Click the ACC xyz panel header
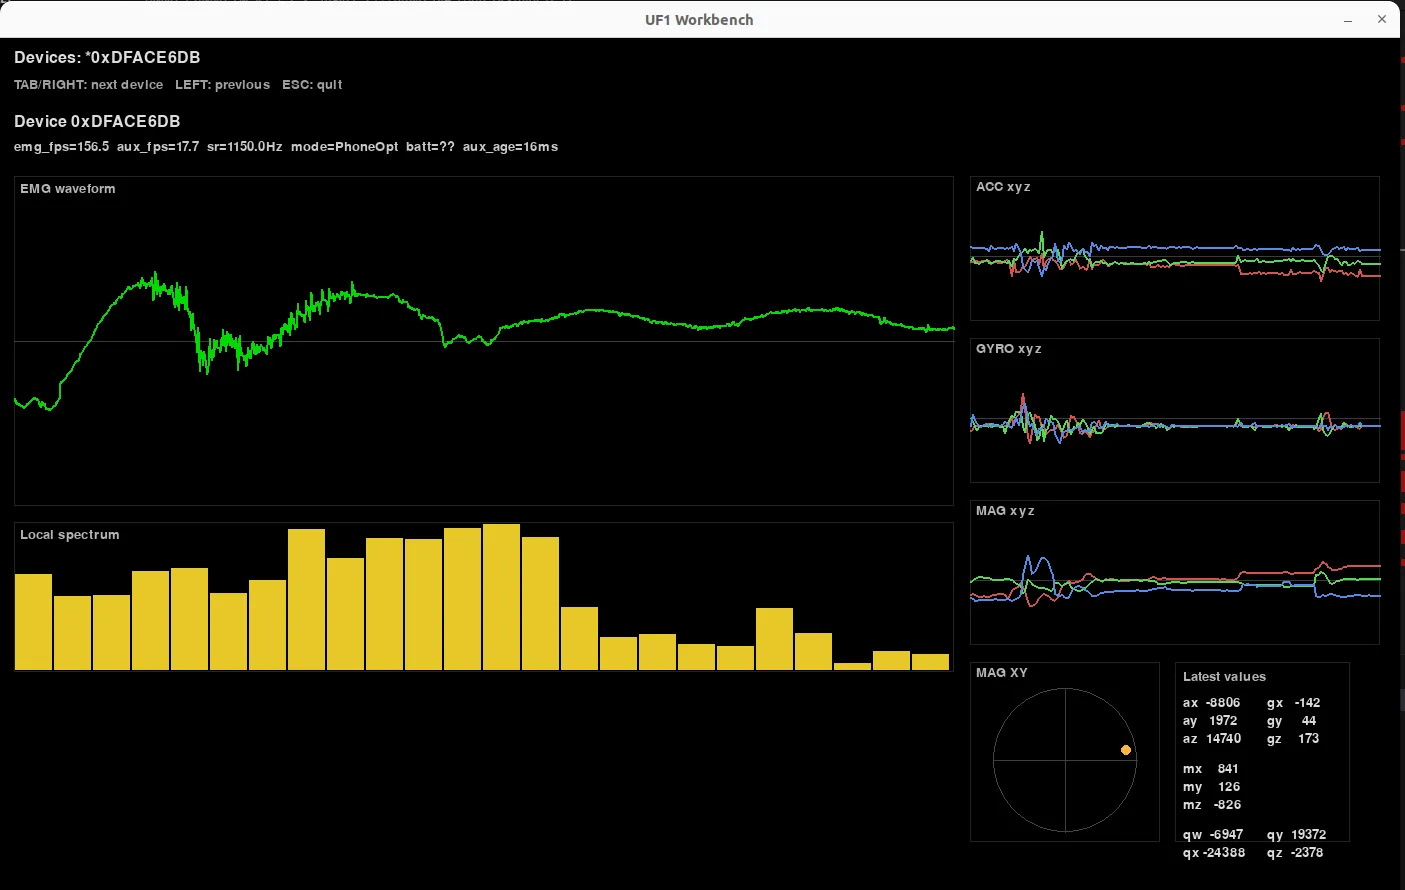 [1002, 186]
